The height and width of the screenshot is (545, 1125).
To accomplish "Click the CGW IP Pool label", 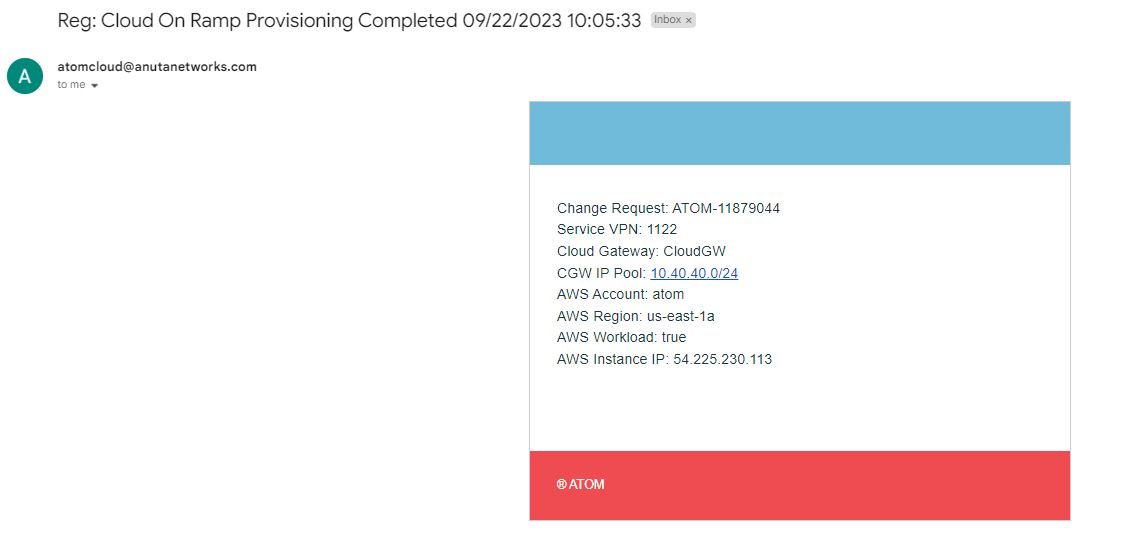I will pyautogui.click(x=602, y=273).
